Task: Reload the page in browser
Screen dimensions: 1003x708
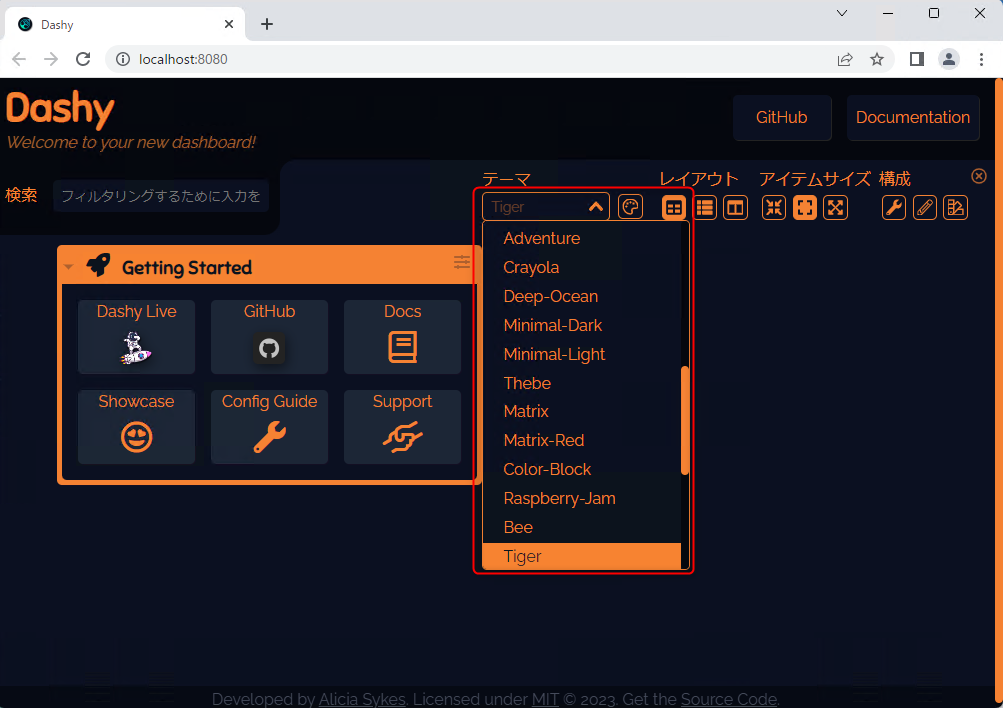Action: [83, 59]
